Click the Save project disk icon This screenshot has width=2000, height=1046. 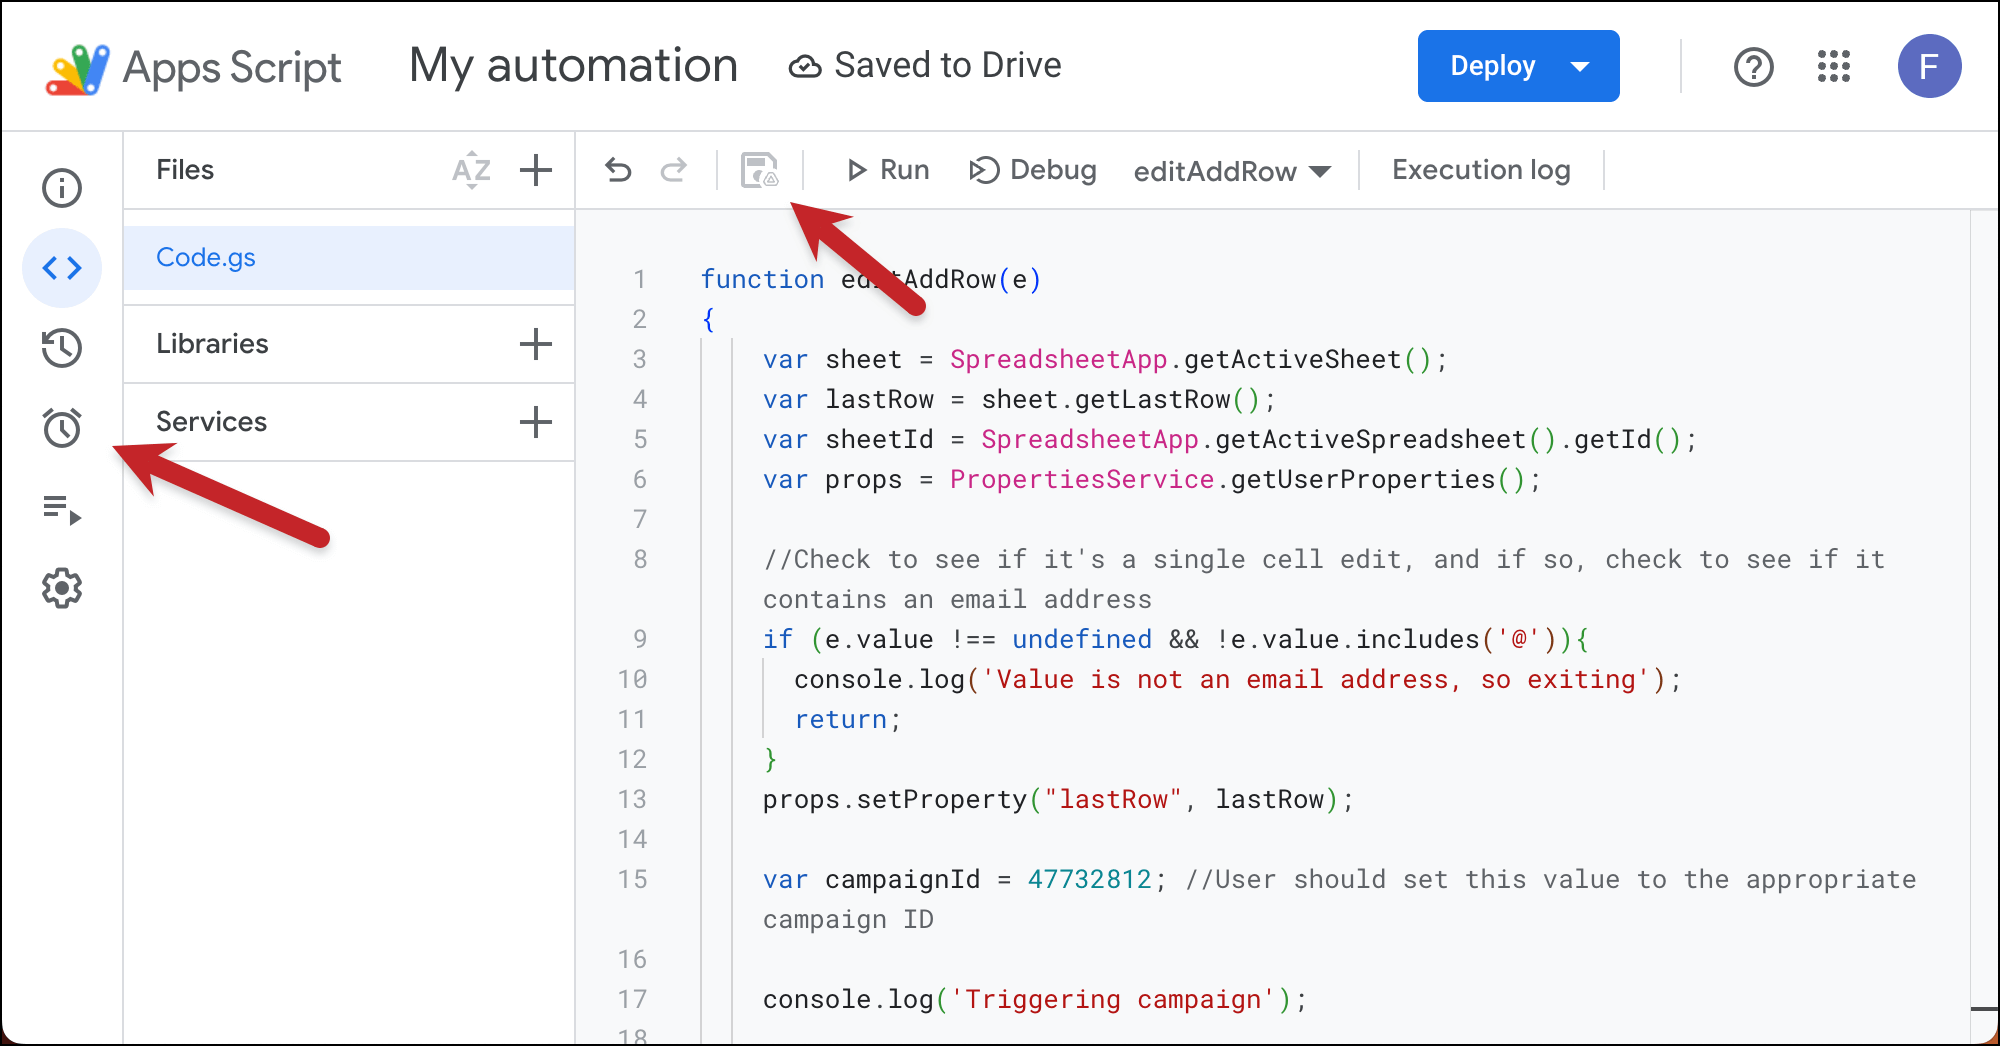[x=759, y=171]
